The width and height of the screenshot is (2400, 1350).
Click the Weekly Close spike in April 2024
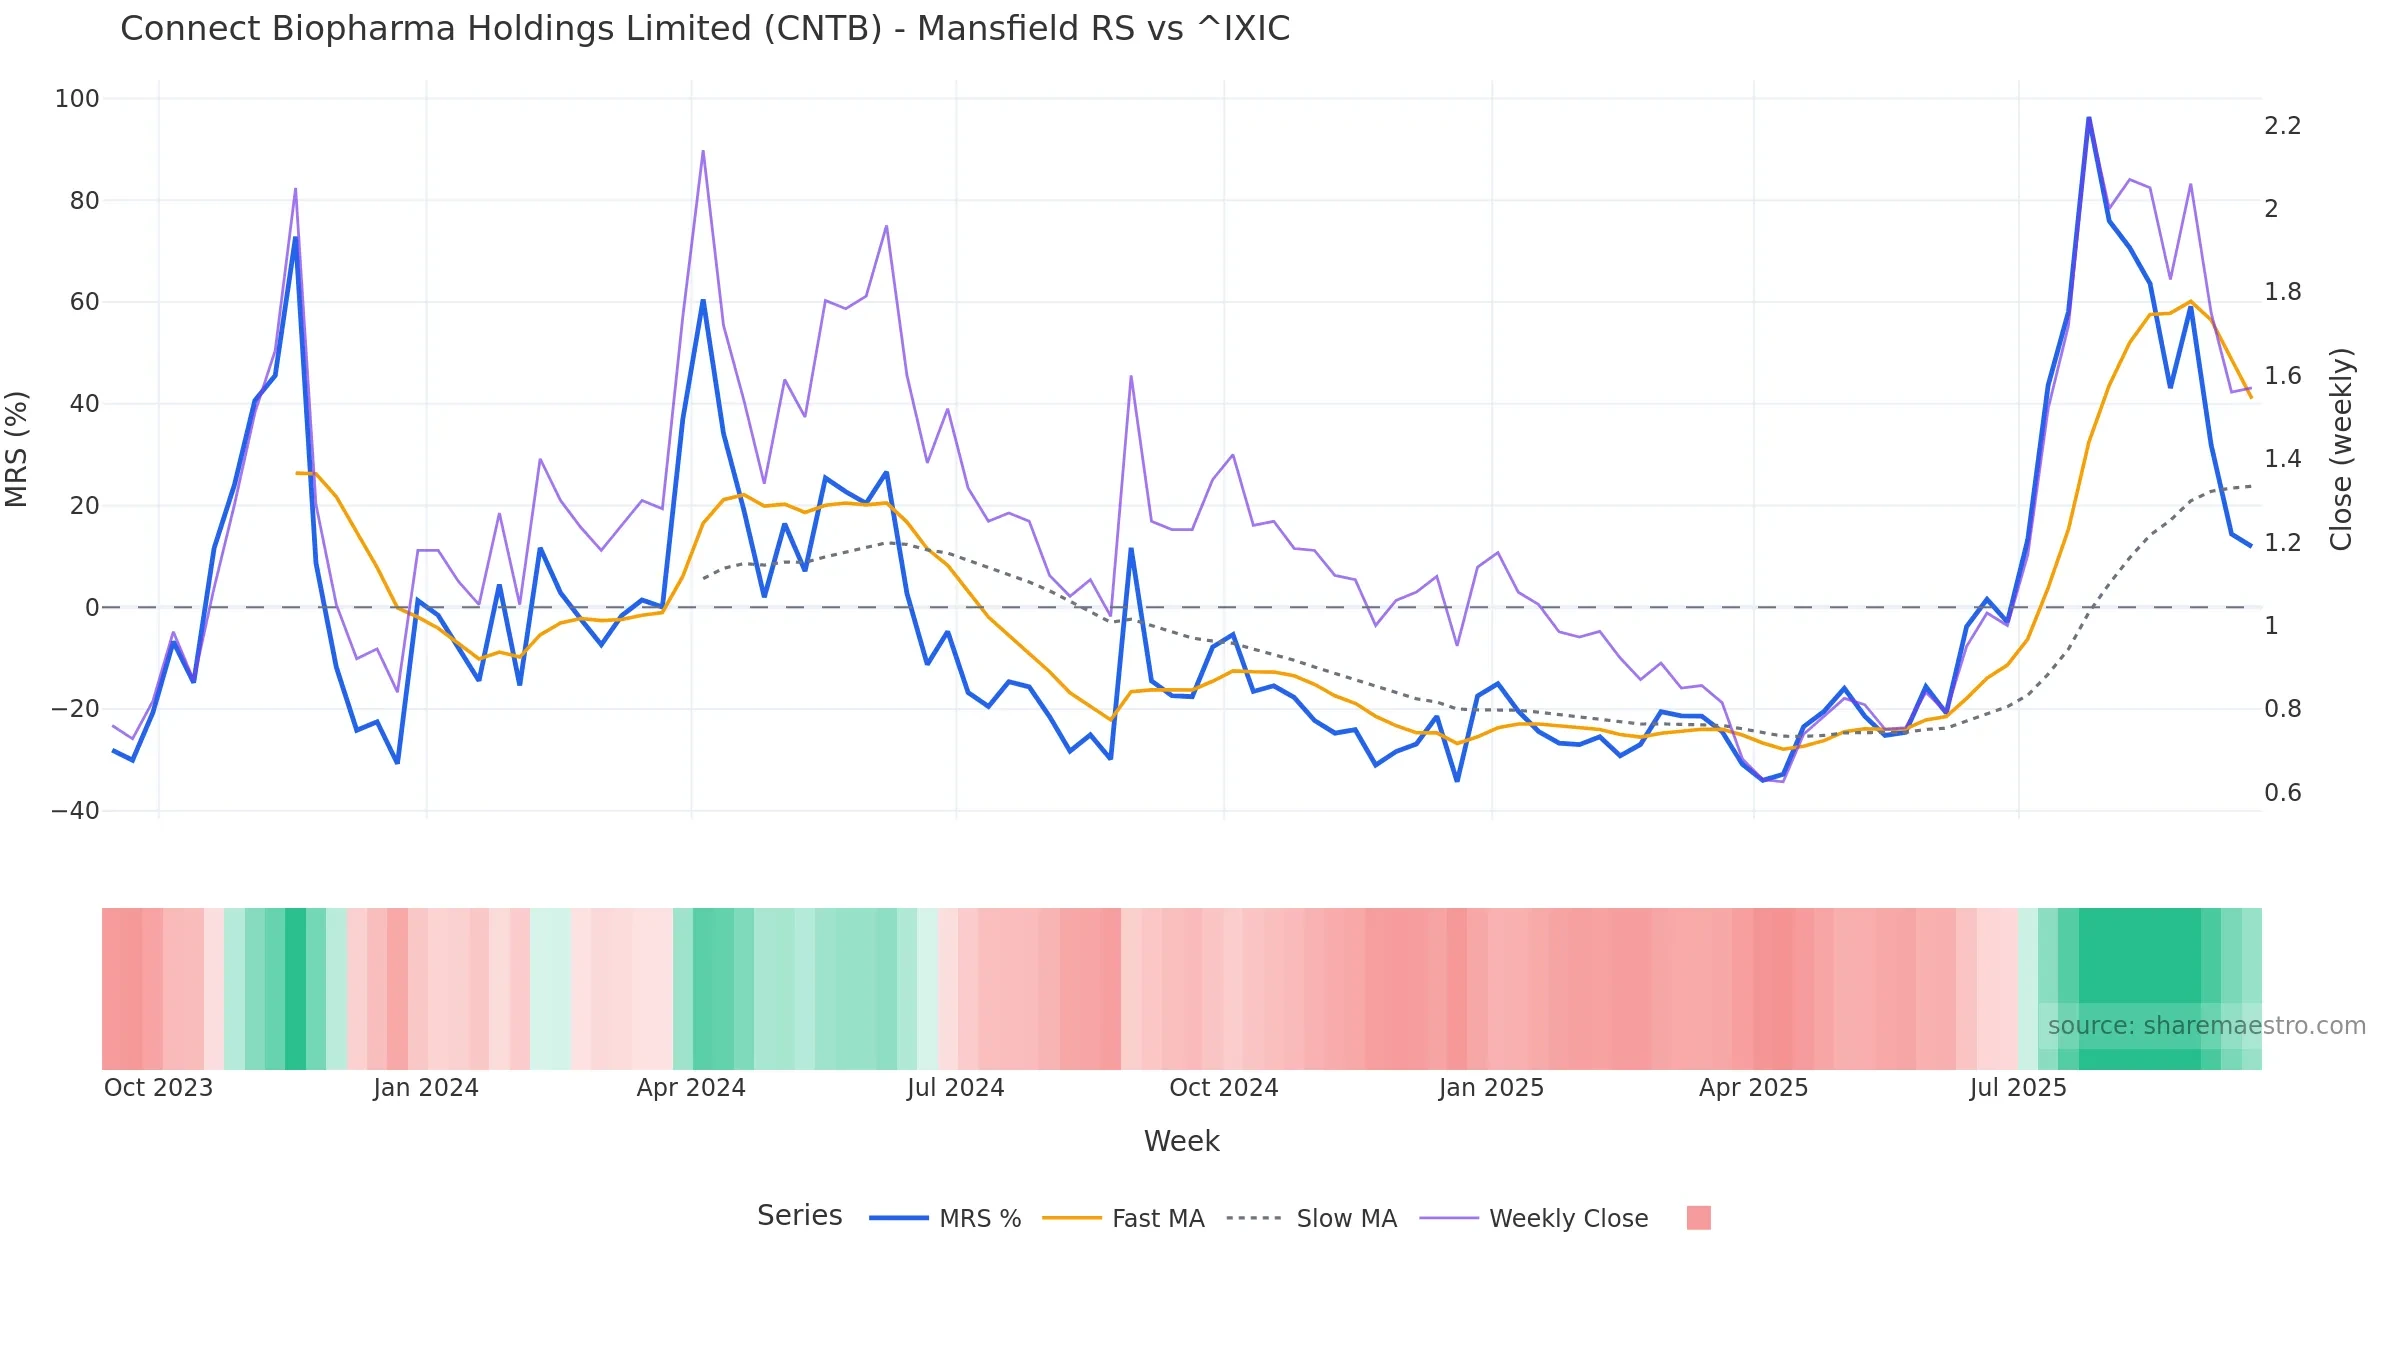[703, 152]
